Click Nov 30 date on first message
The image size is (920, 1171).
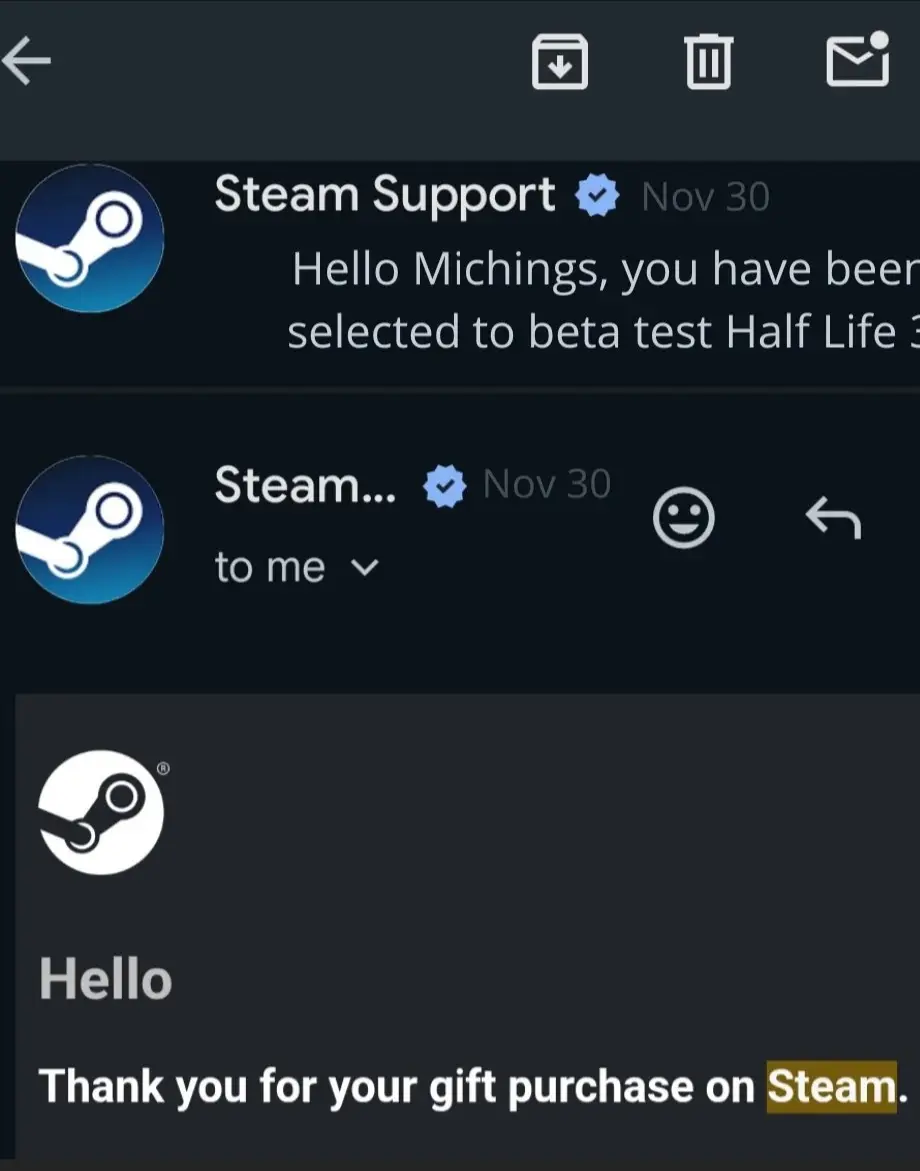coord(705,197)
